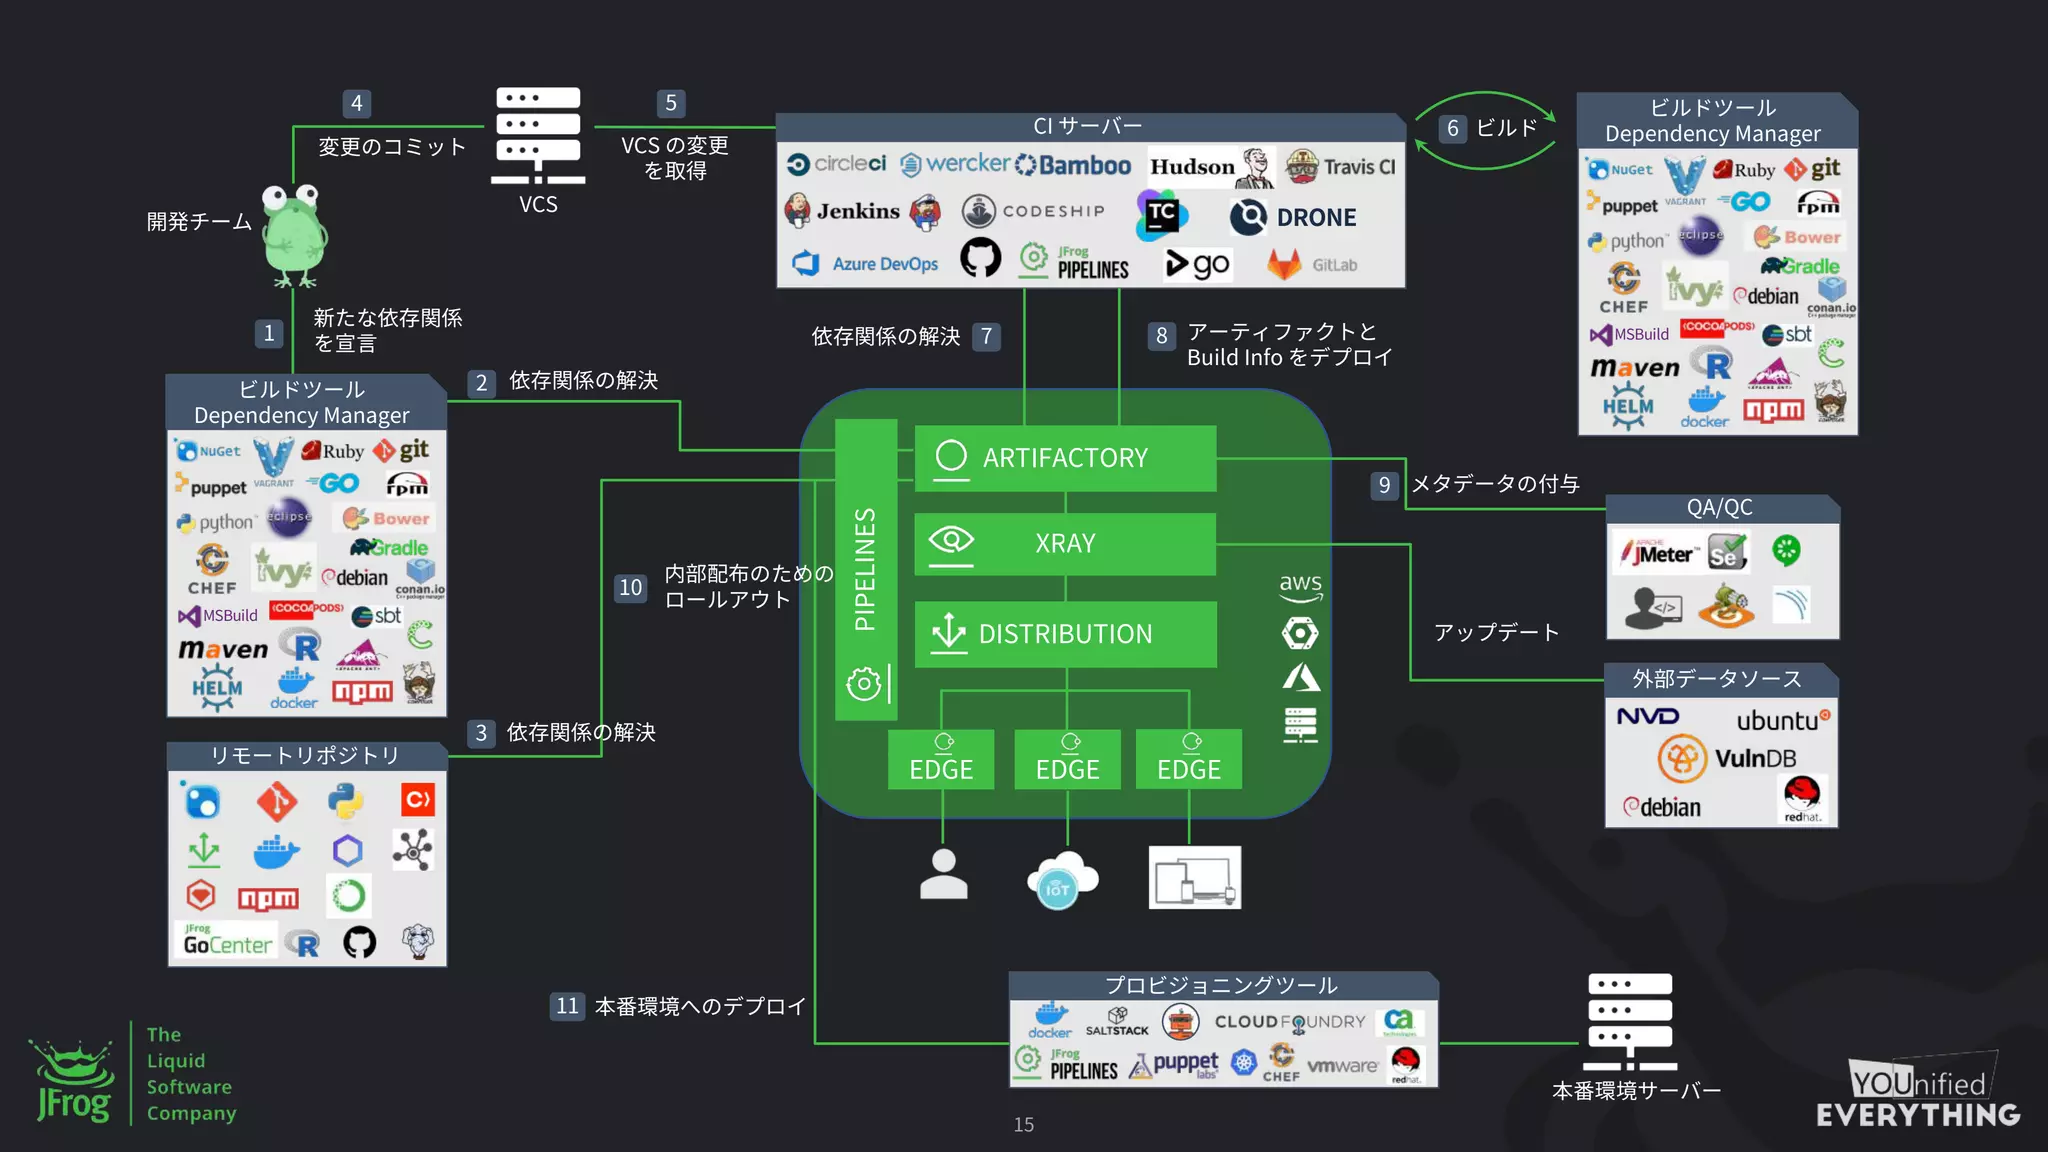Viewport: 2048px width, 1152px height.
Task: Click the puppet labs logo in provisioning tools
Action: [1174, 1066]
